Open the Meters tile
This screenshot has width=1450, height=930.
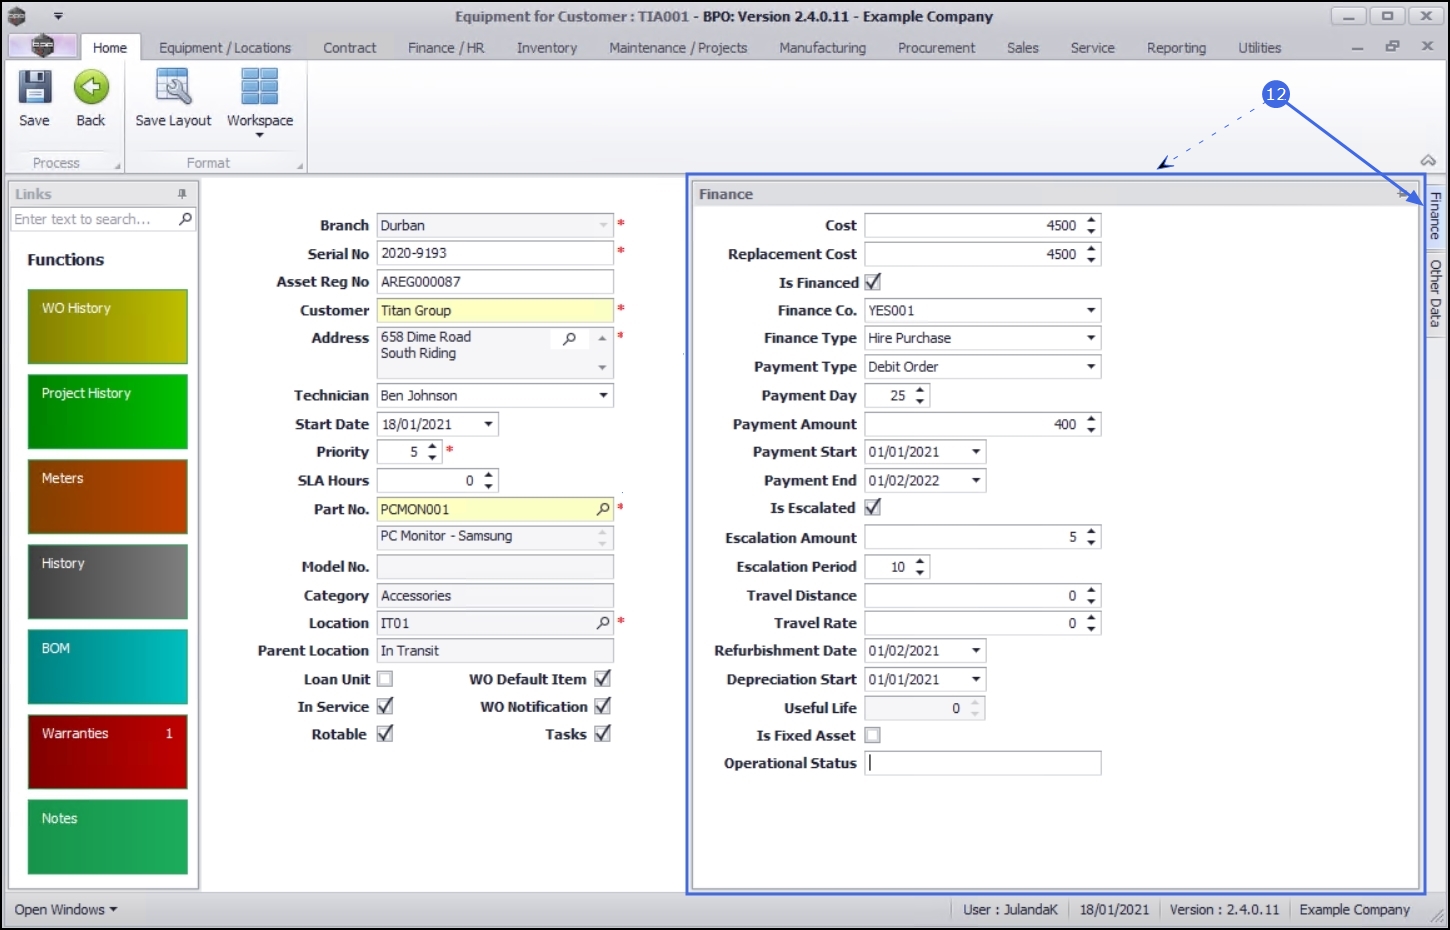[108, 497]
